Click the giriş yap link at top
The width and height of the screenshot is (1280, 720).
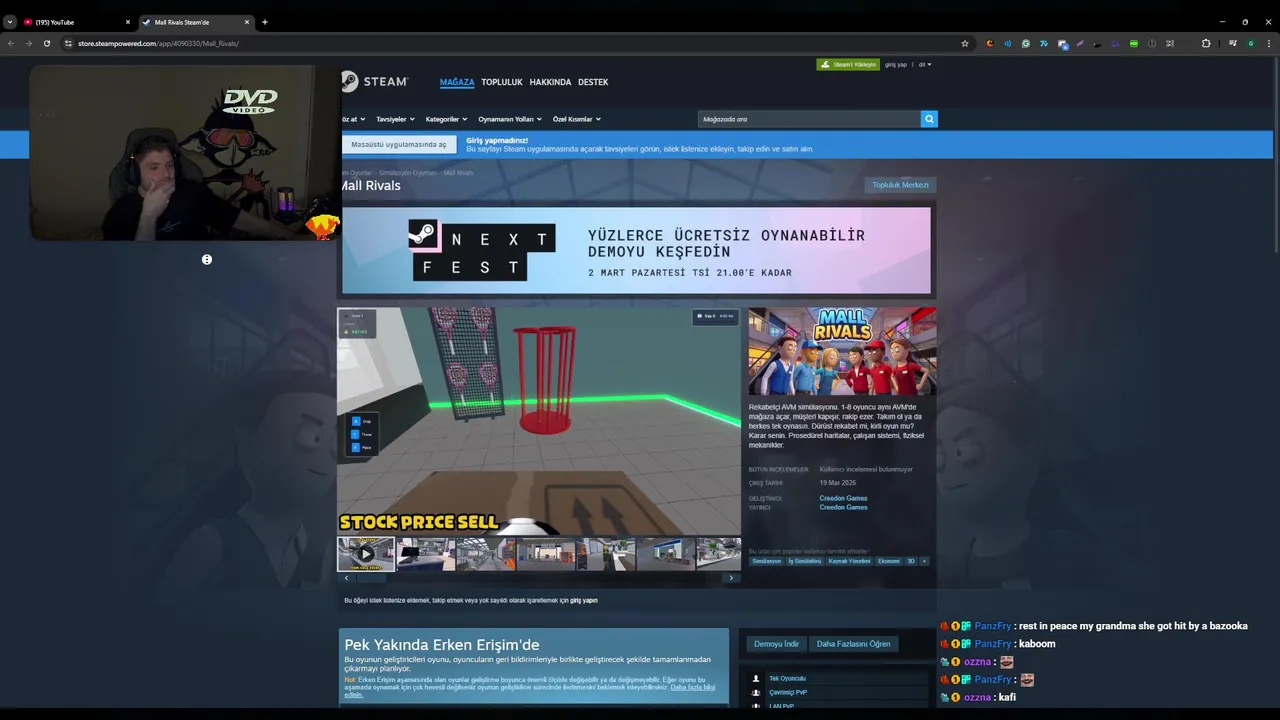[896, 64]
